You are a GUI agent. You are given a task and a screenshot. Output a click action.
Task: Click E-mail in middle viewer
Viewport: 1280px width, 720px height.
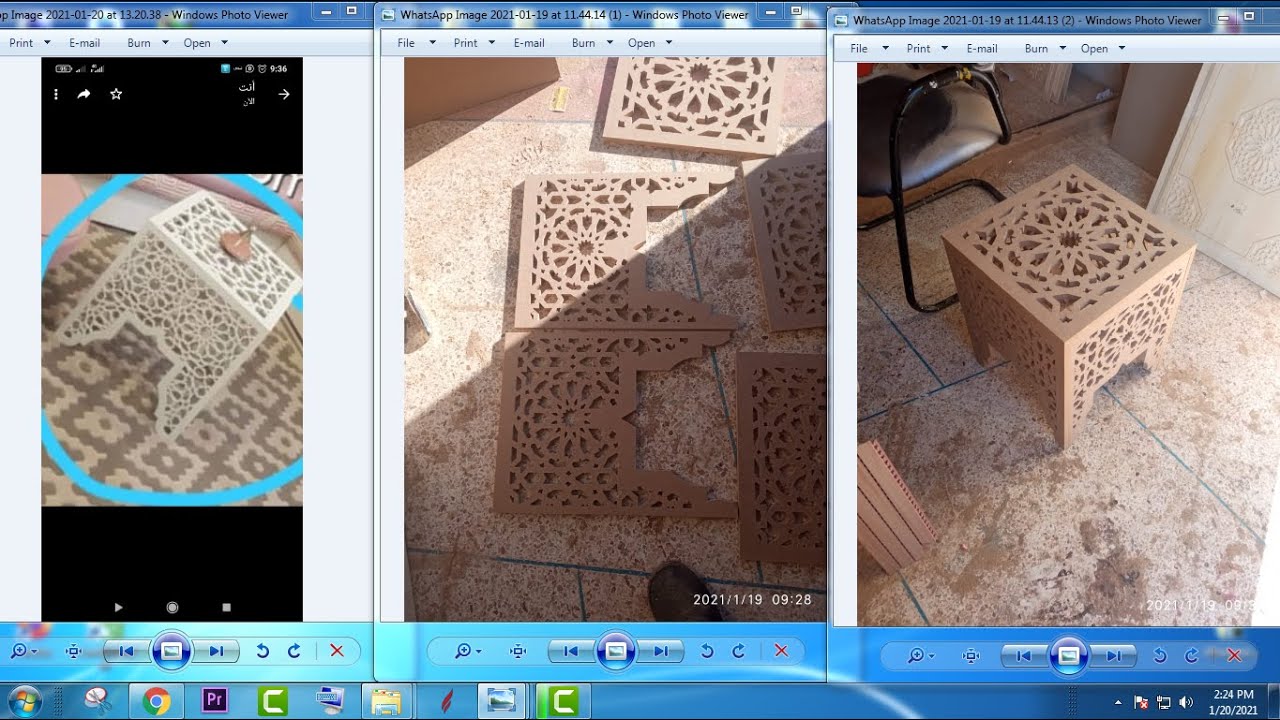pyautogui.click(x=529, y=43)
